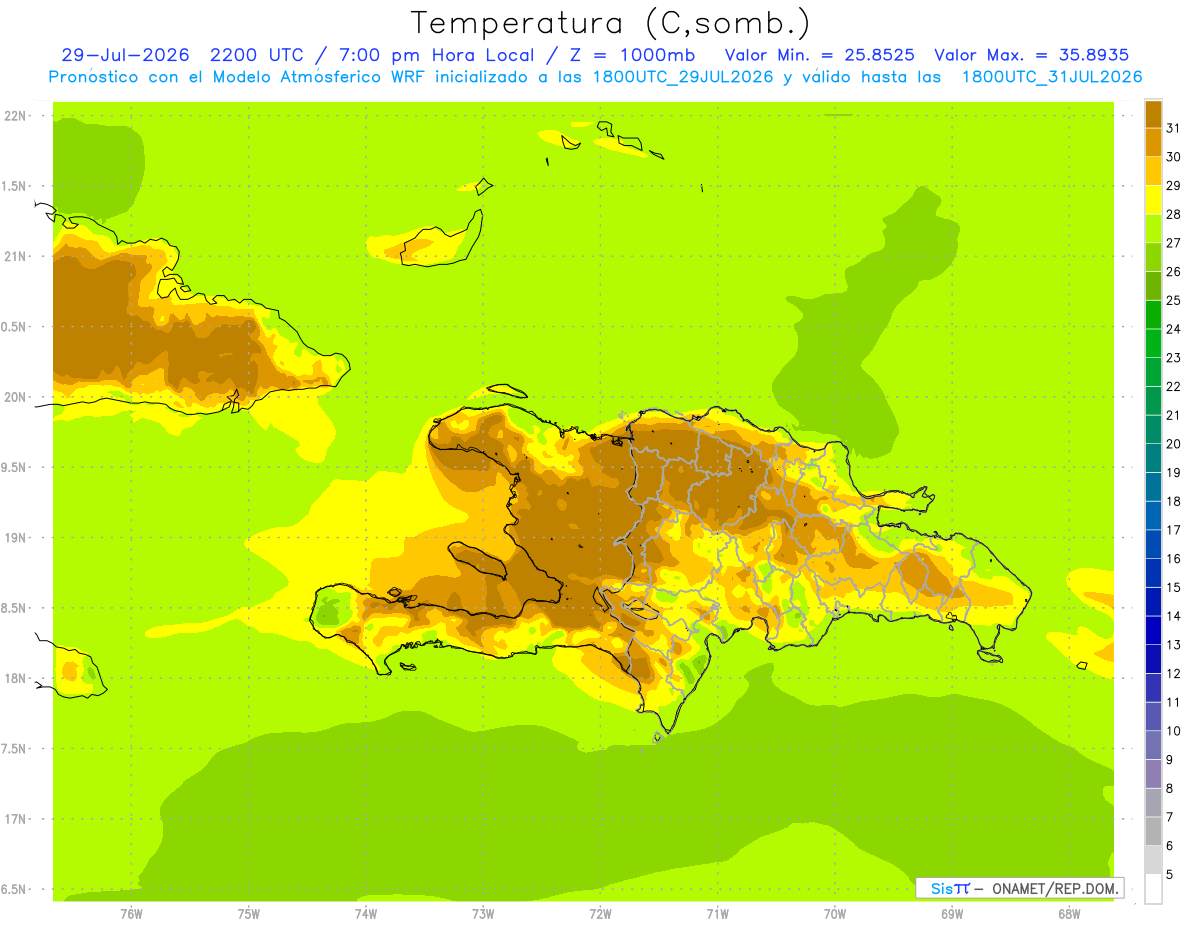This screenshot has height=927, width=1200.
Task: Click the '19N' latitude label
Action: [x=16, y=538]
